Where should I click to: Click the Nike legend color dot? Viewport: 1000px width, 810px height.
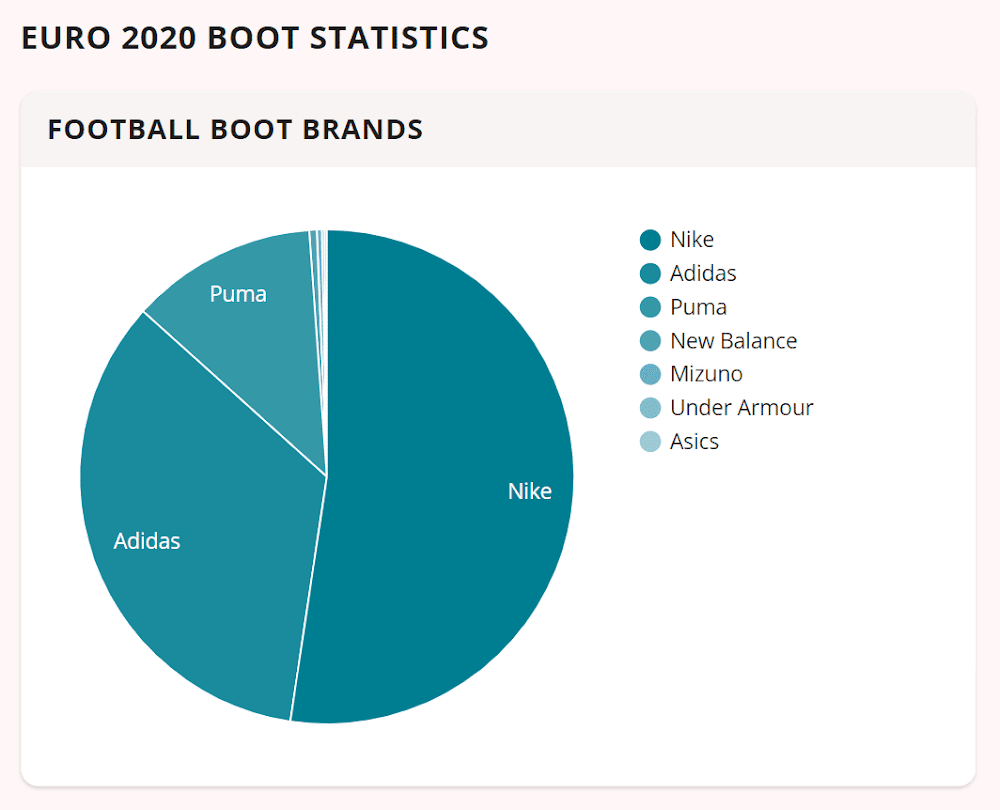650,240
